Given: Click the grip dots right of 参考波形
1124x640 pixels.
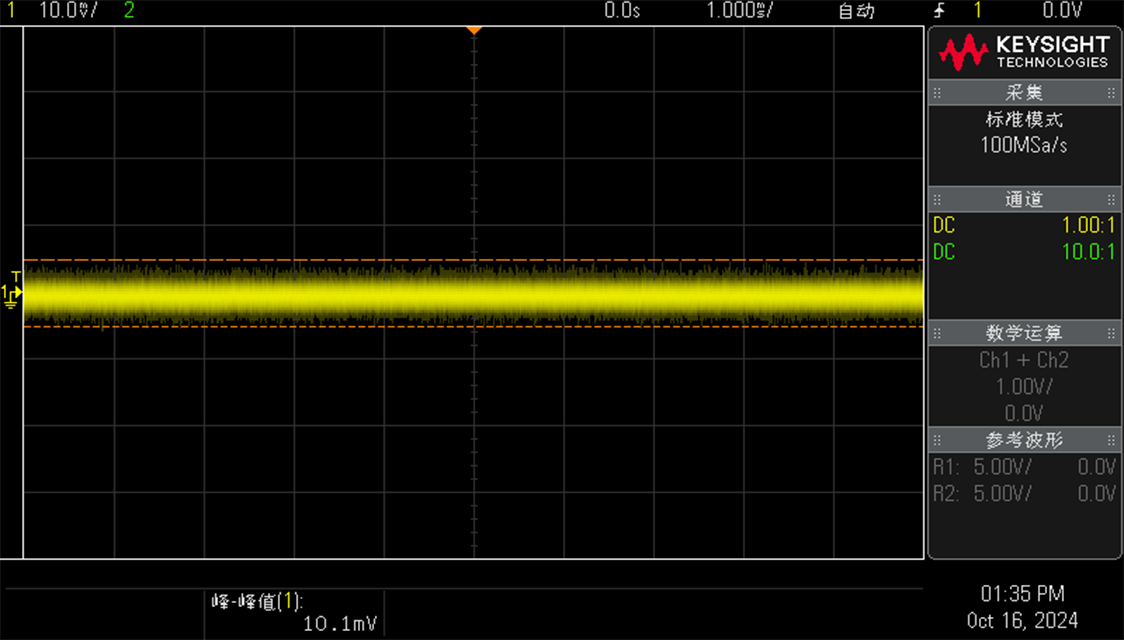Looking at the screenshot, I should point(1110,440).
